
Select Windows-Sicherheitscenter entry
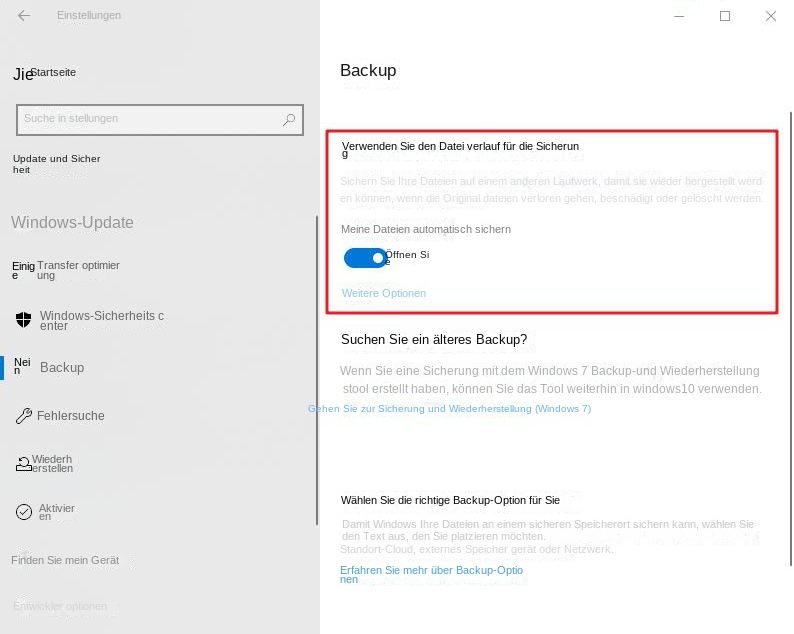(x=102, y=320)
